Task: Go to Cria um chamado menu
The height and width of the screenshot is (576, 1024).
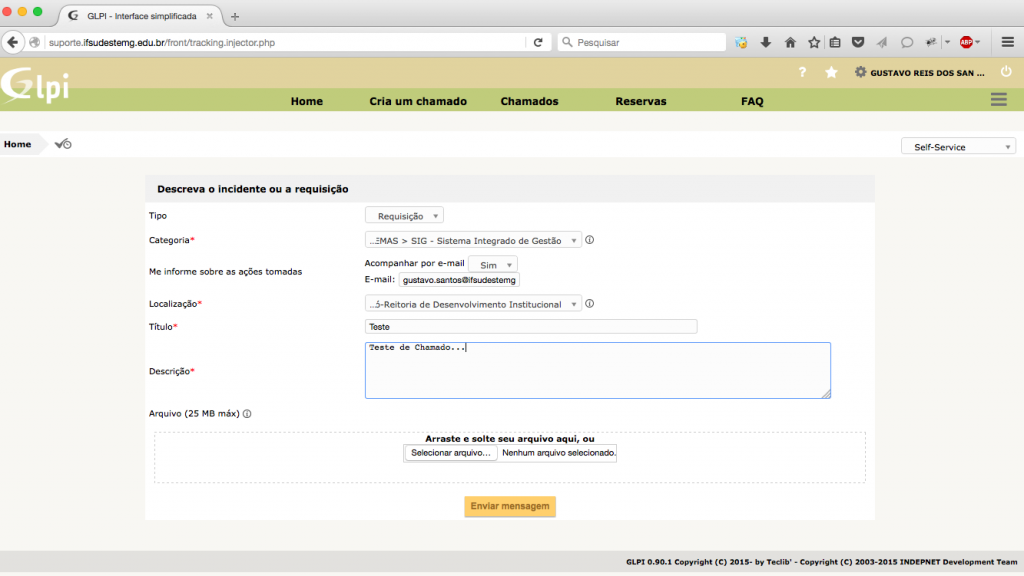Action: point(411,101)
